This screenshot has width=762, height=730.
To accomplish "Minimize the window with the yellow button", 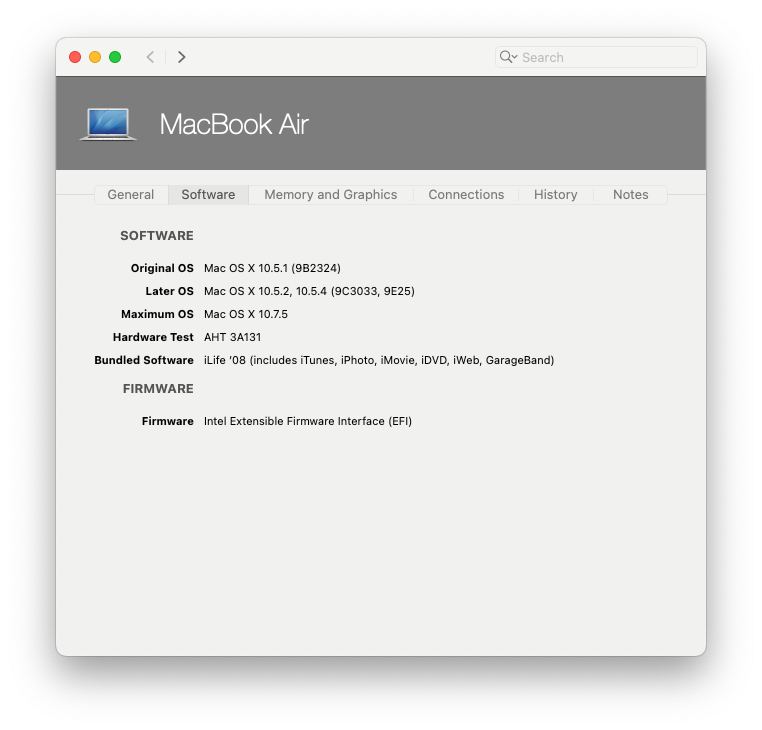I will click(x=95, y=57).
